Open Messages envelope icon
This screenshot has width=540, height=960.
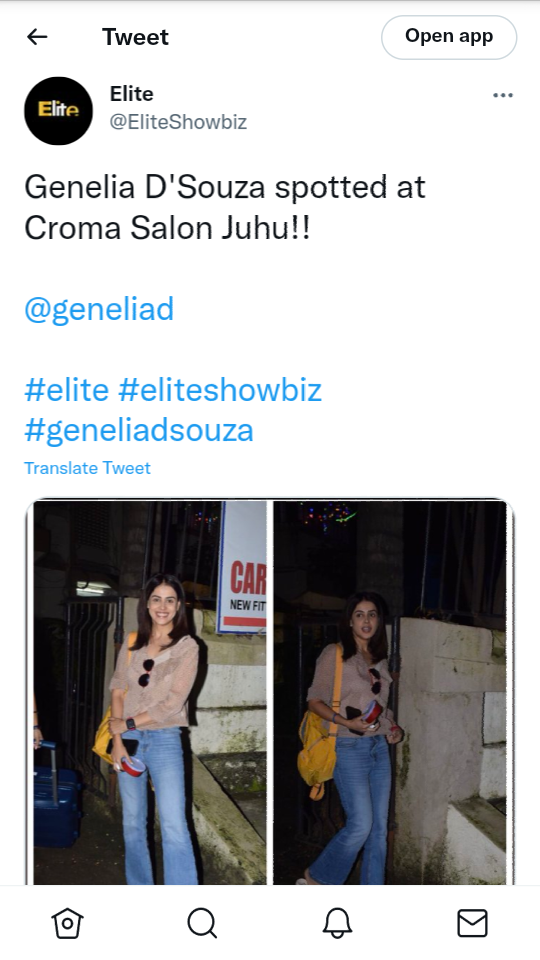pyautogui.click(x=473, y=923)
